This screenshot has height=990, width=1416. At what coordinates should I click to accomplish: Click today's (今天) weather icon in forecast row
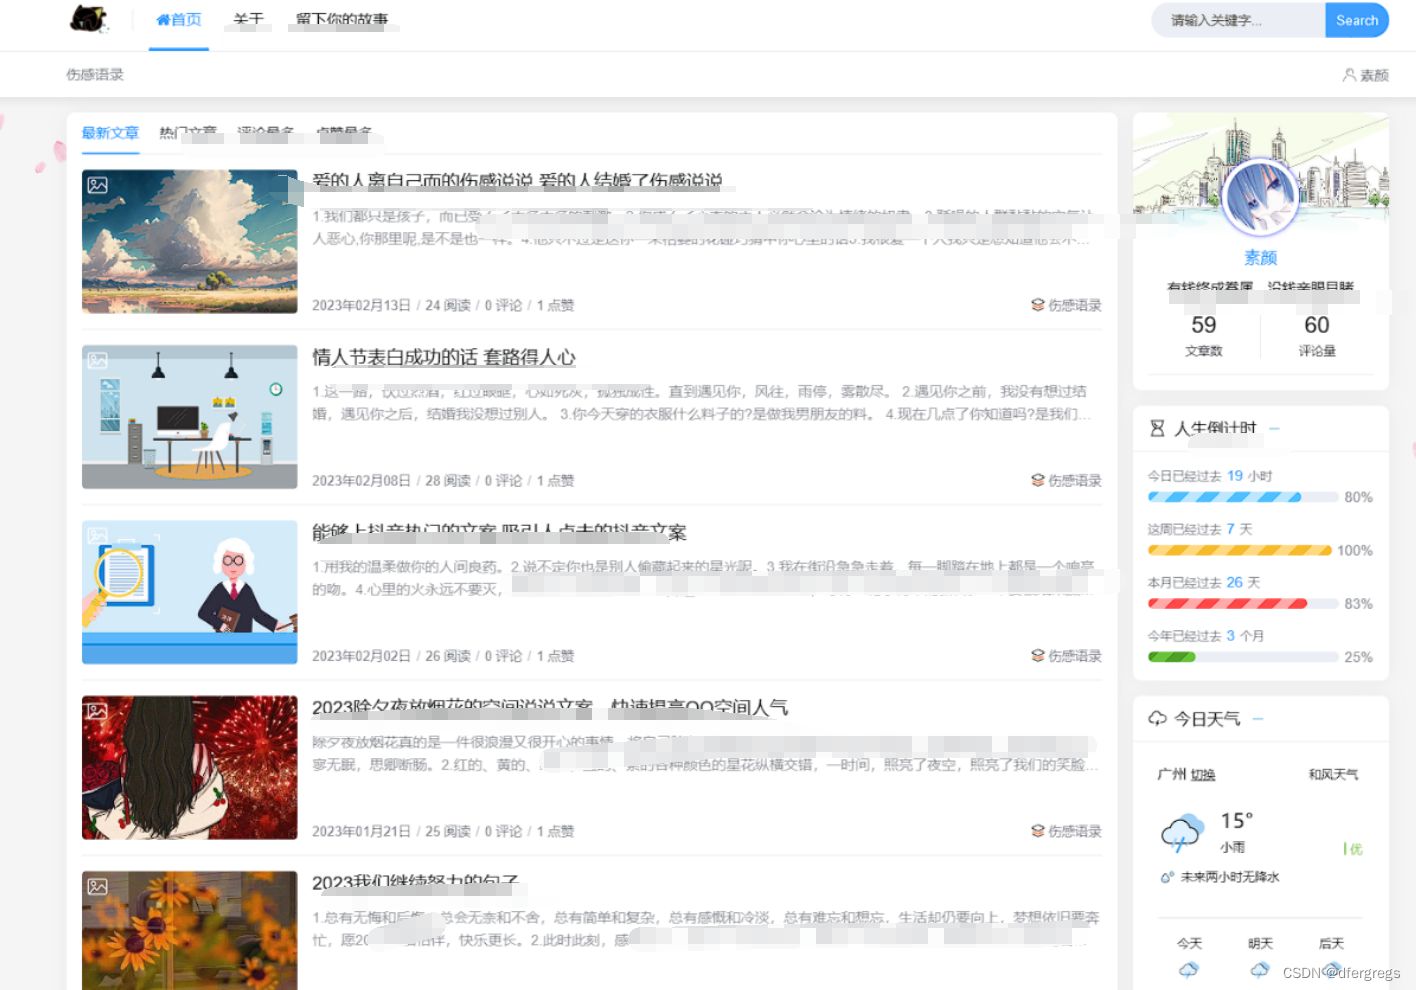point(1189,969)
